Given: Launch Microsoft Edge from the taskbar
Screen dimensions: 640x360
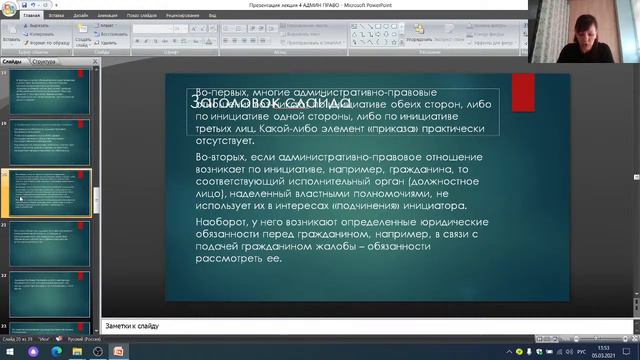Looking at the screenshot, I should click(56, 351).
